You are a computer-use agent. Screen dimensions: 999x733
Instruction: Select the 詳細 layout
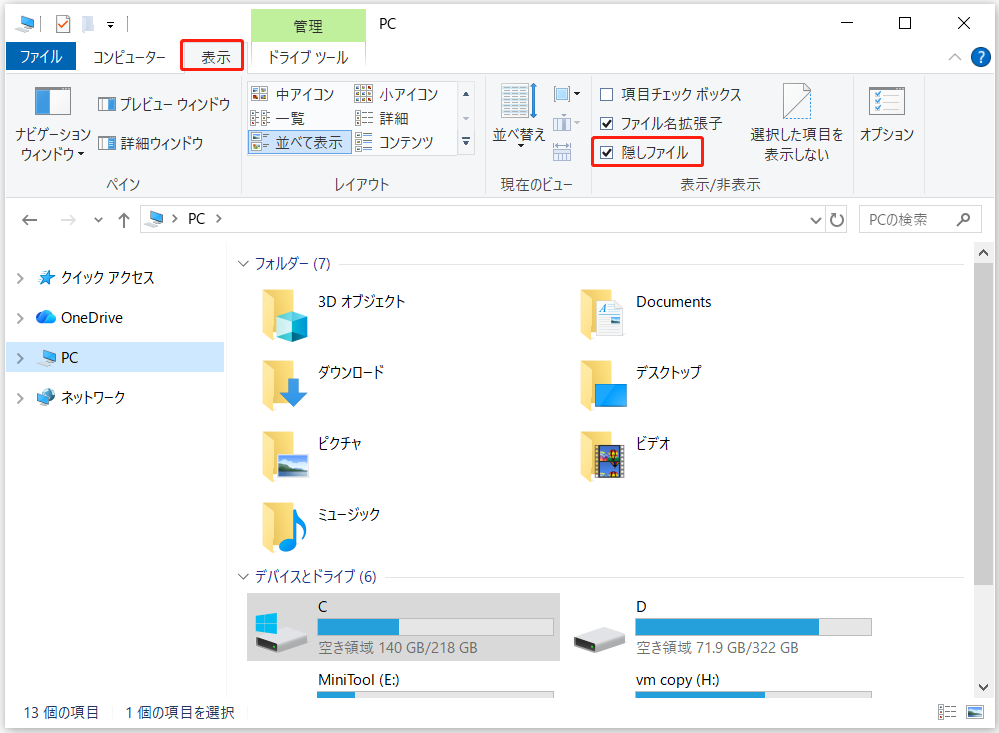(382, 118)
